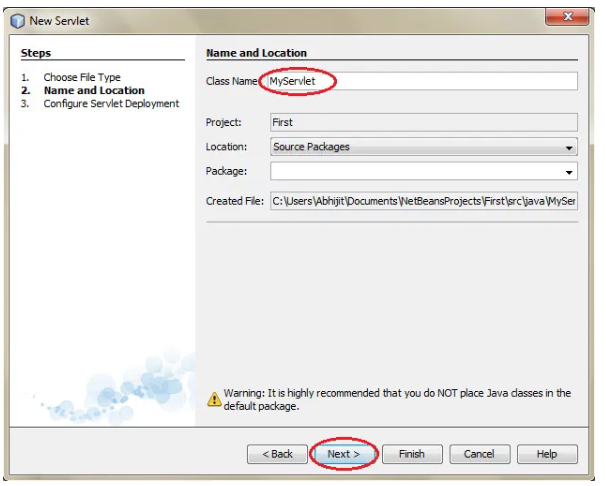Click the Created File path field
Screen dimensions: 606x486
(423, 201)
